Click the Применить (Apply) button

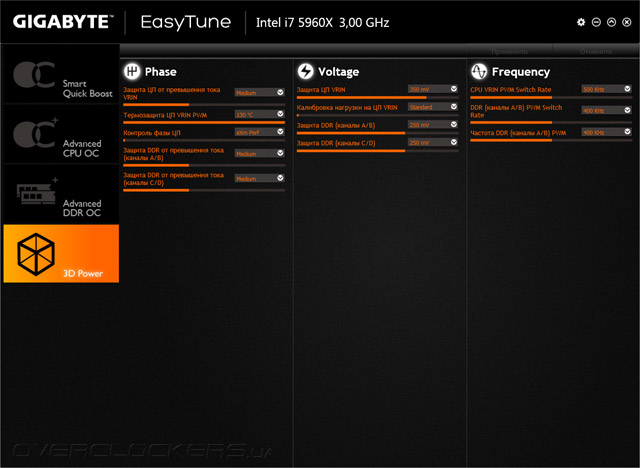point(509,51)
